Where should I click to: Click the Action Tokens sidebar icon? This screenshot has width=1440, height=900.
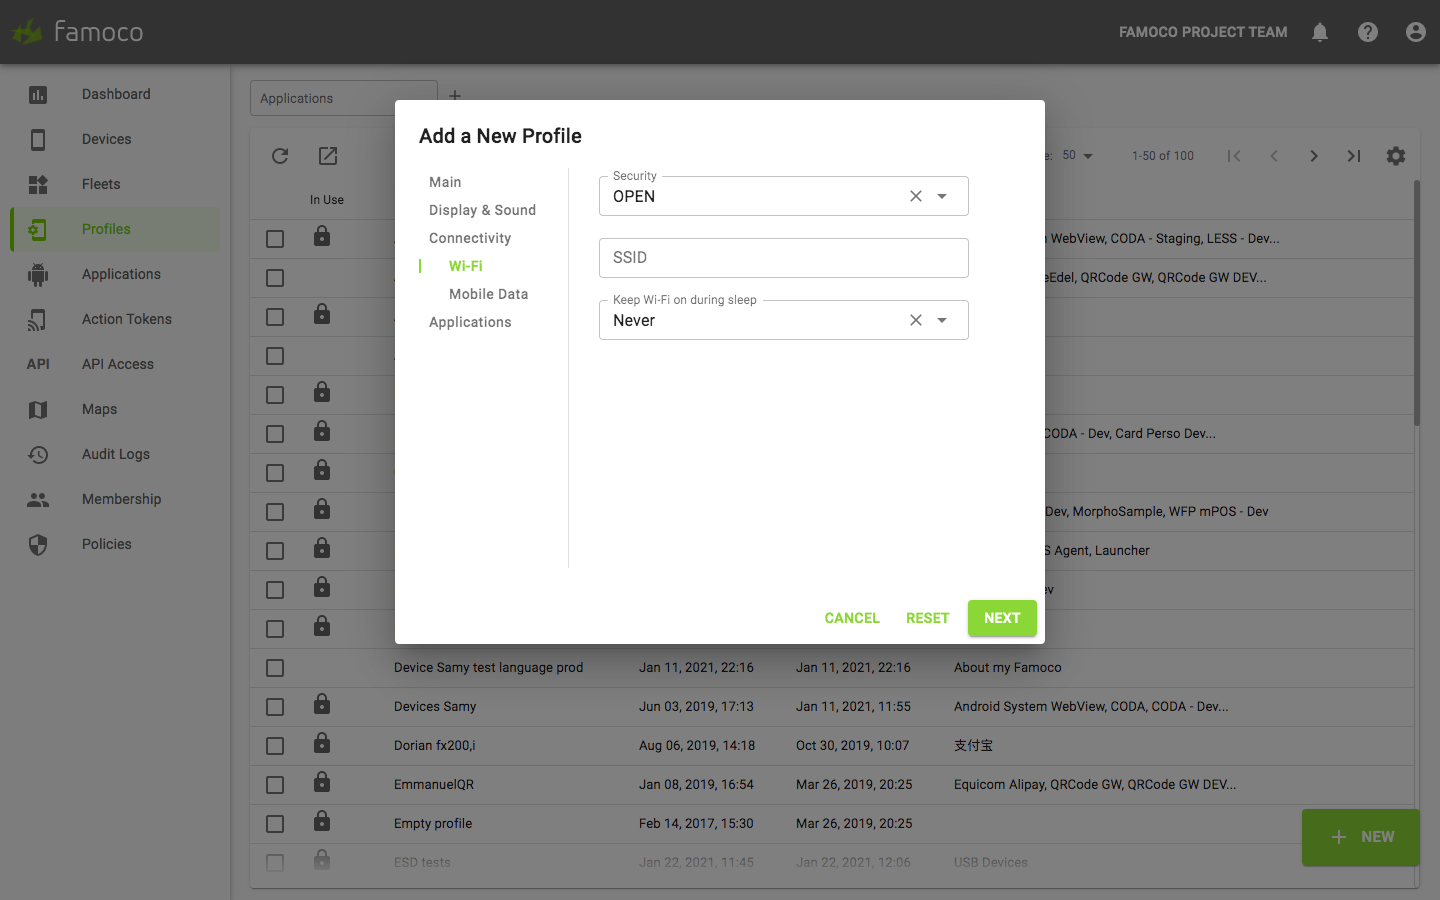(38, 320)
